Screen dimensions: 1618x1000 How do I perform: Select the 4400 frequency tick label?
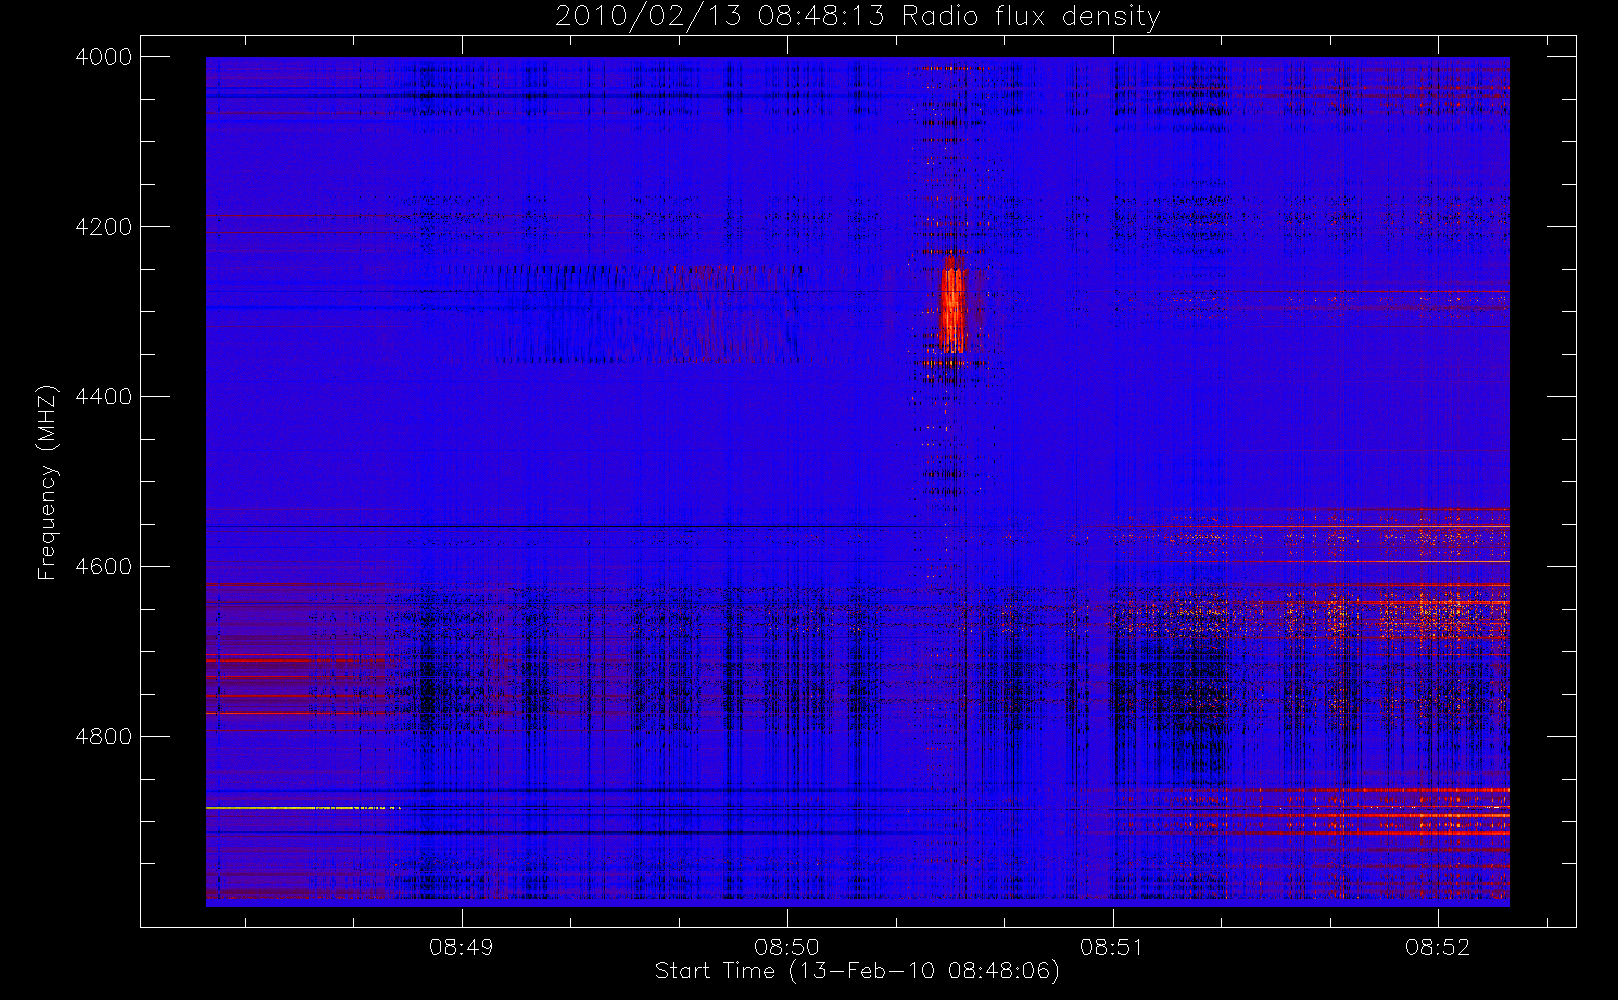[104, 397]
